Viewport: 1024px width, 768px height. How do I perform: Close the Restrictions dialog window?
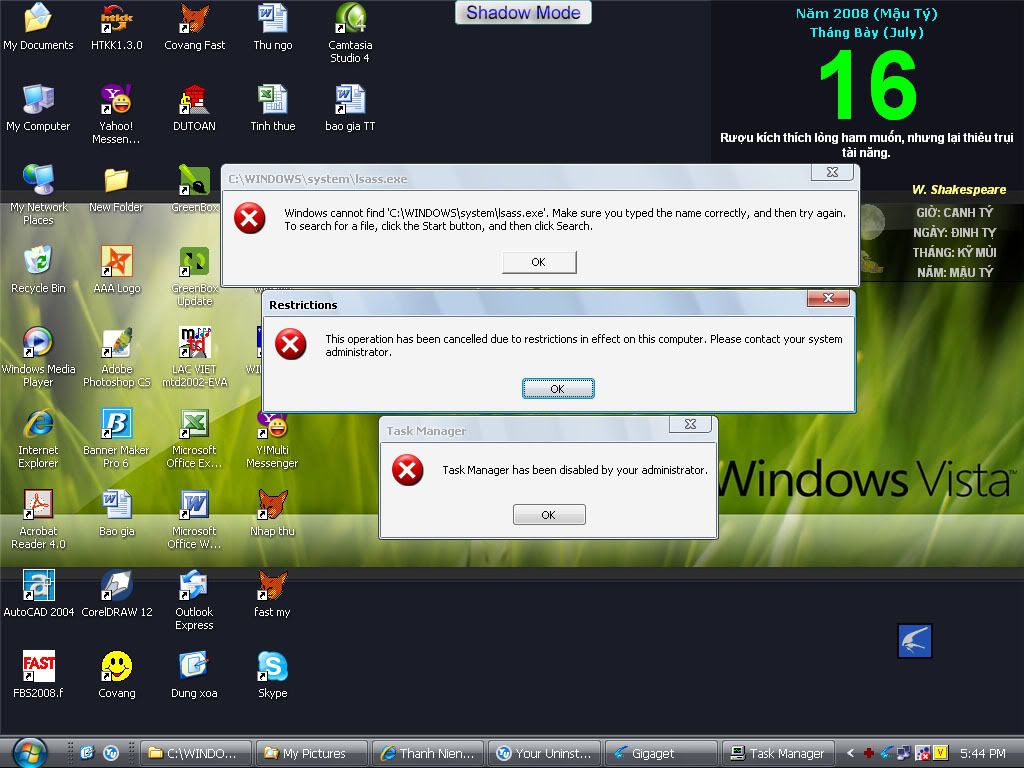coord(828,298)
